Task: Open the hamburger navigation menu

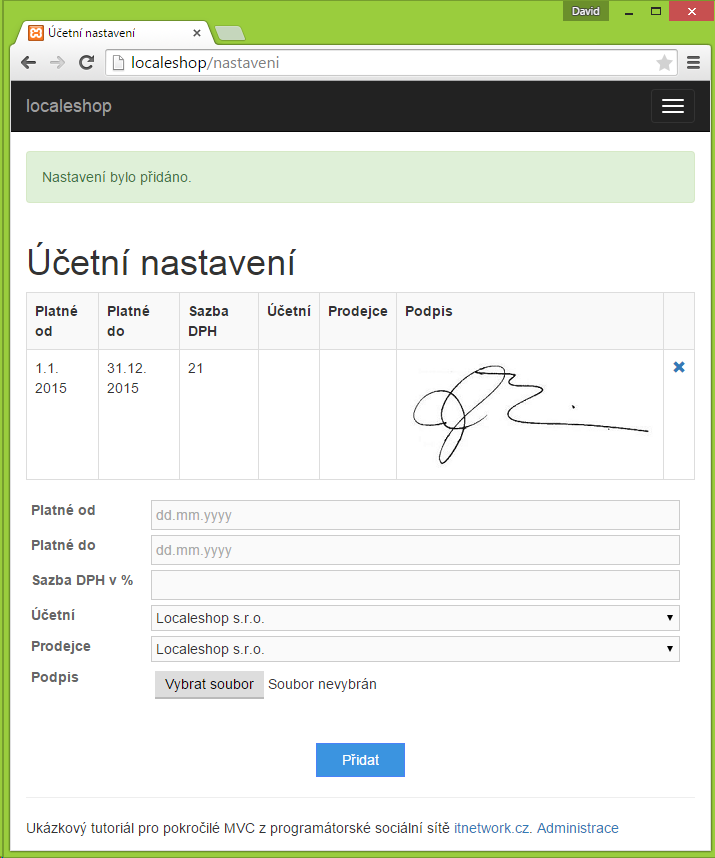Action: coord(672,106)
